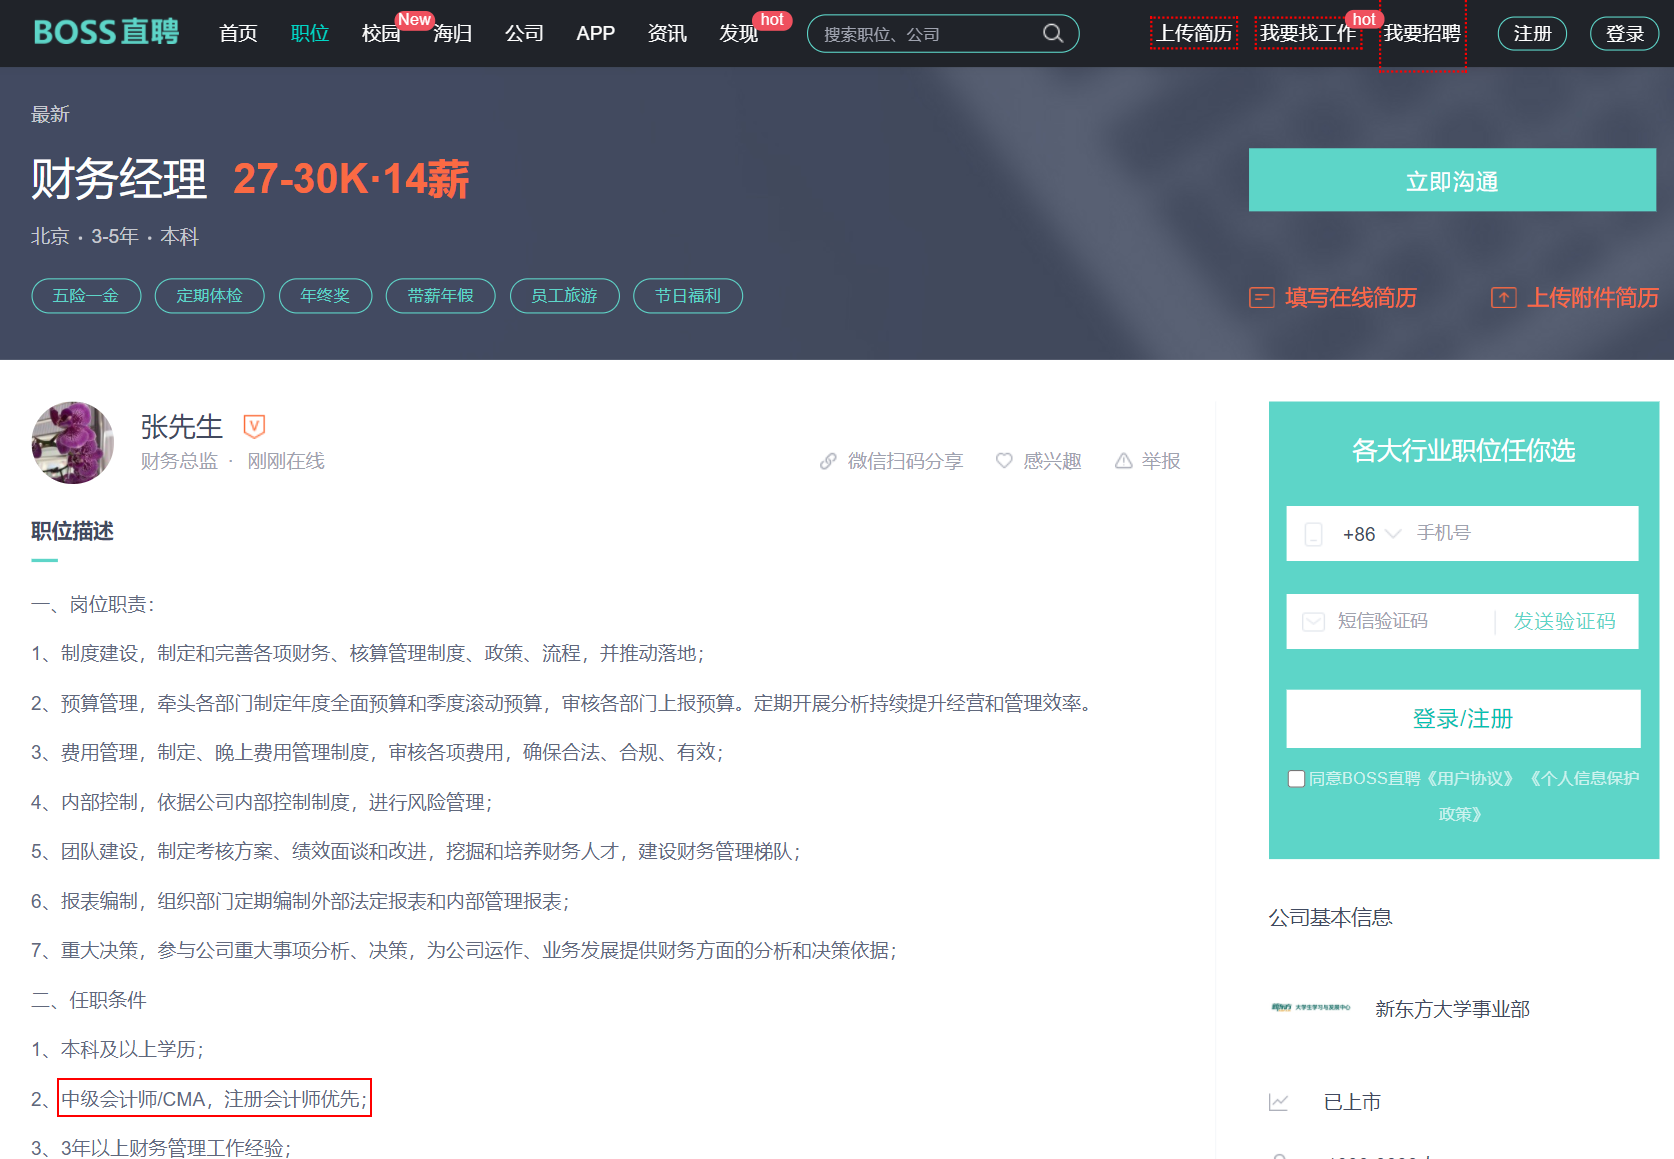Viewport: 1674px width, 1159px height.
Task: Click the 登录 button
Action: (1625, 33)
